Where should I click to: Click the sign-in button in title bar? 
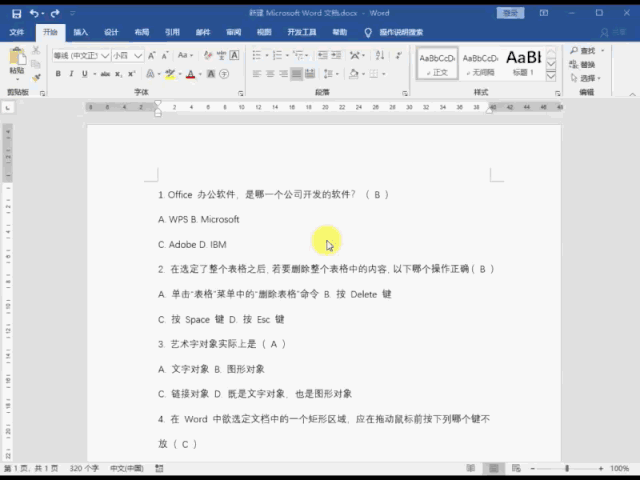(510, 13)
